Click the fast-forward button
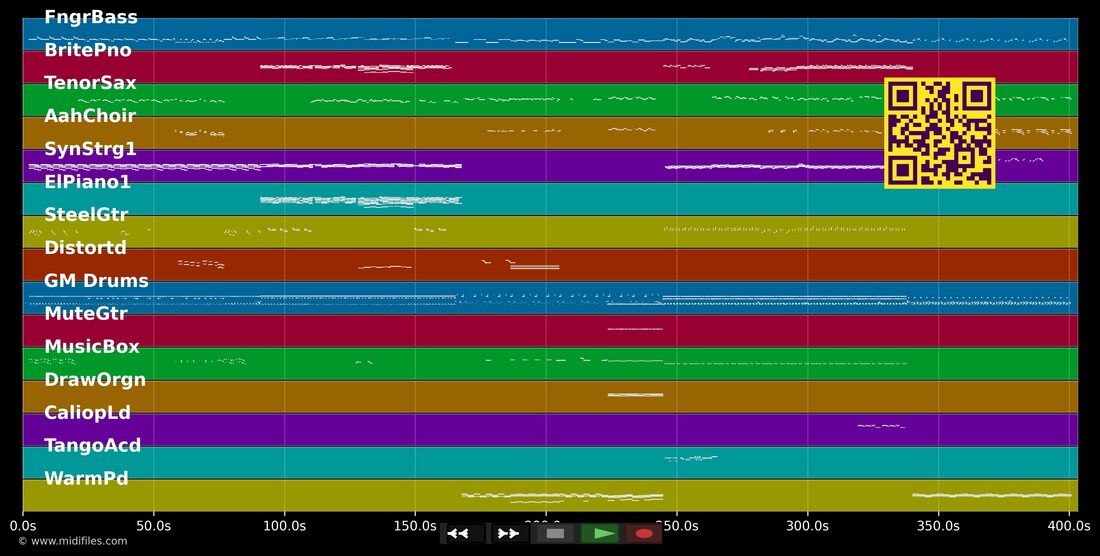 pos(509,534)
